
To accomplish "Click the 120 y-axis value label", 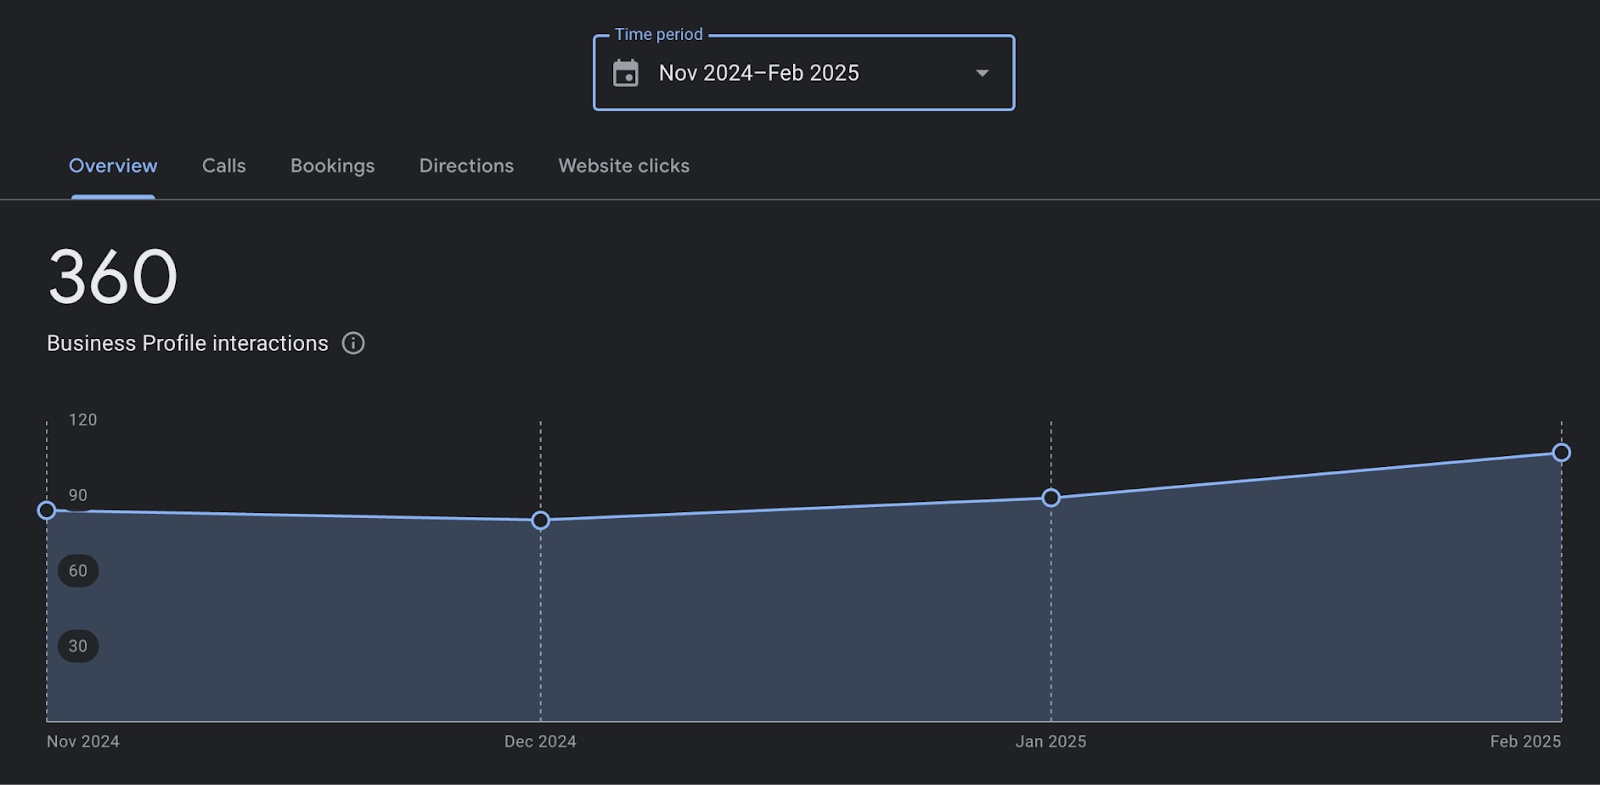I will pos(83,420).
